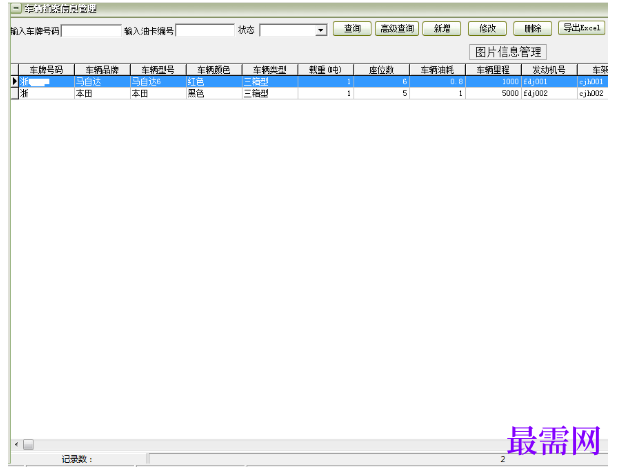Sort by 车辆品牌 column header

click(103, 70)
